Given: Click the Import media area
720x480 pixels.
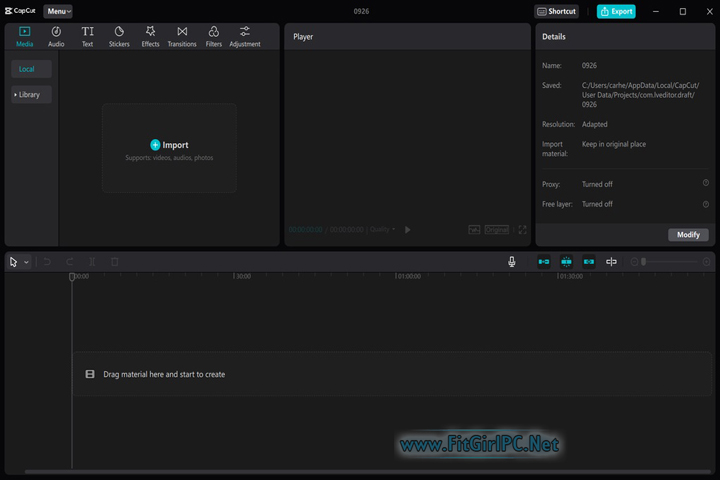Looking at the screenshot, I should pyautogui.click(x=169, y=148).
